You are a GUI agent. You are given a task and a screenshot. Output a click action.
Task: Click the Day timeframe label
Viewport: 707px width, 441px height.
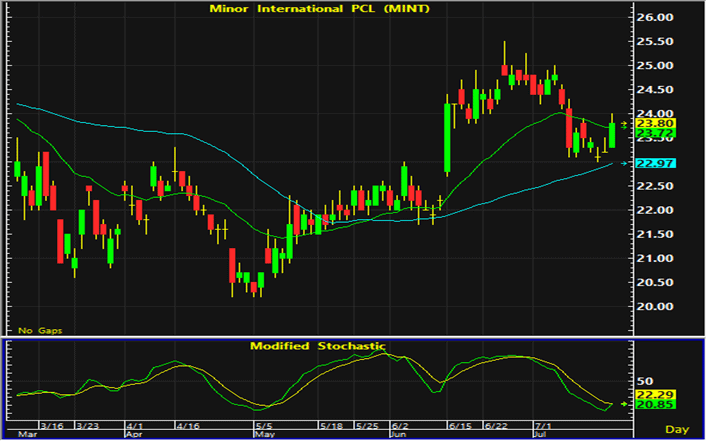677,430
